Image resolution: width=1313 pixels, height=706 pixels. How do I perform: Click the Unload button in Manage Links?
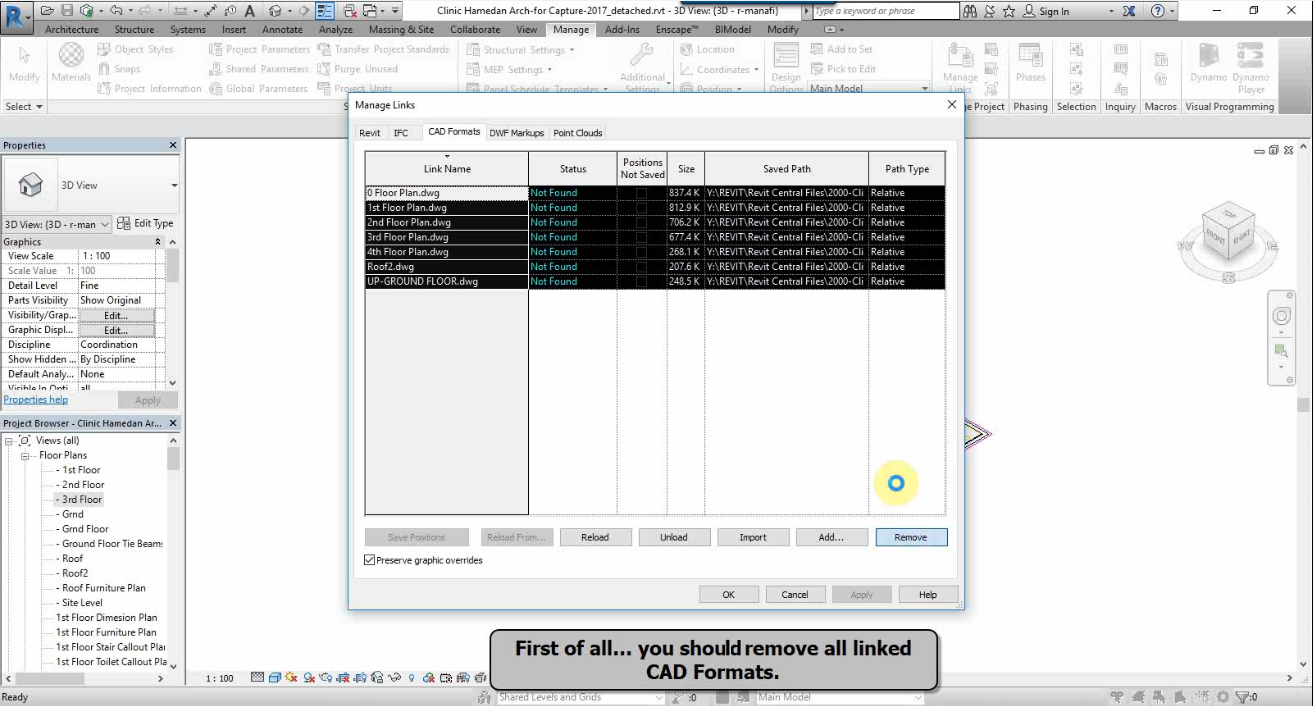click(674, 537)
